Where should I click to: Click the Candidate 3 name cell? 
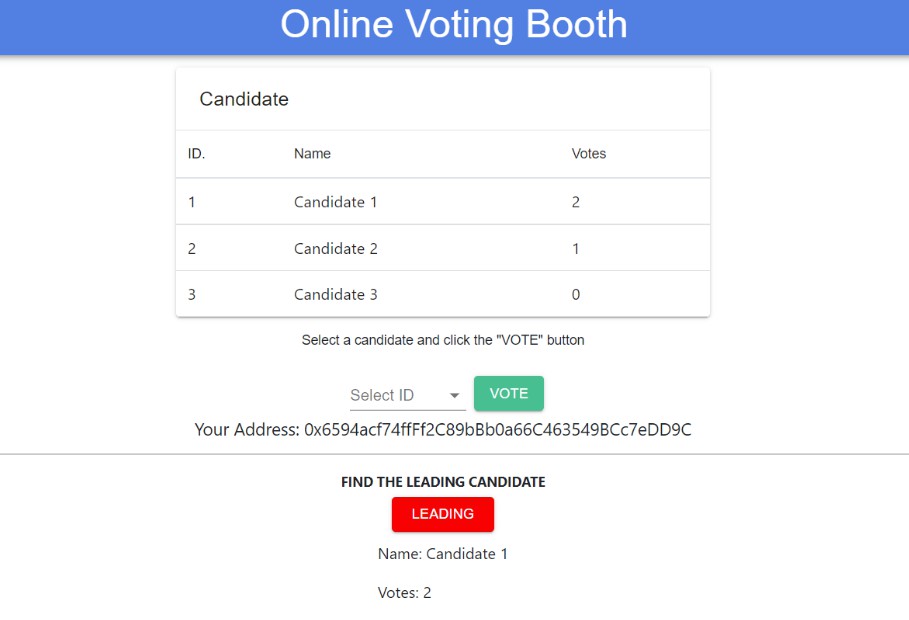tap(336, 294)
